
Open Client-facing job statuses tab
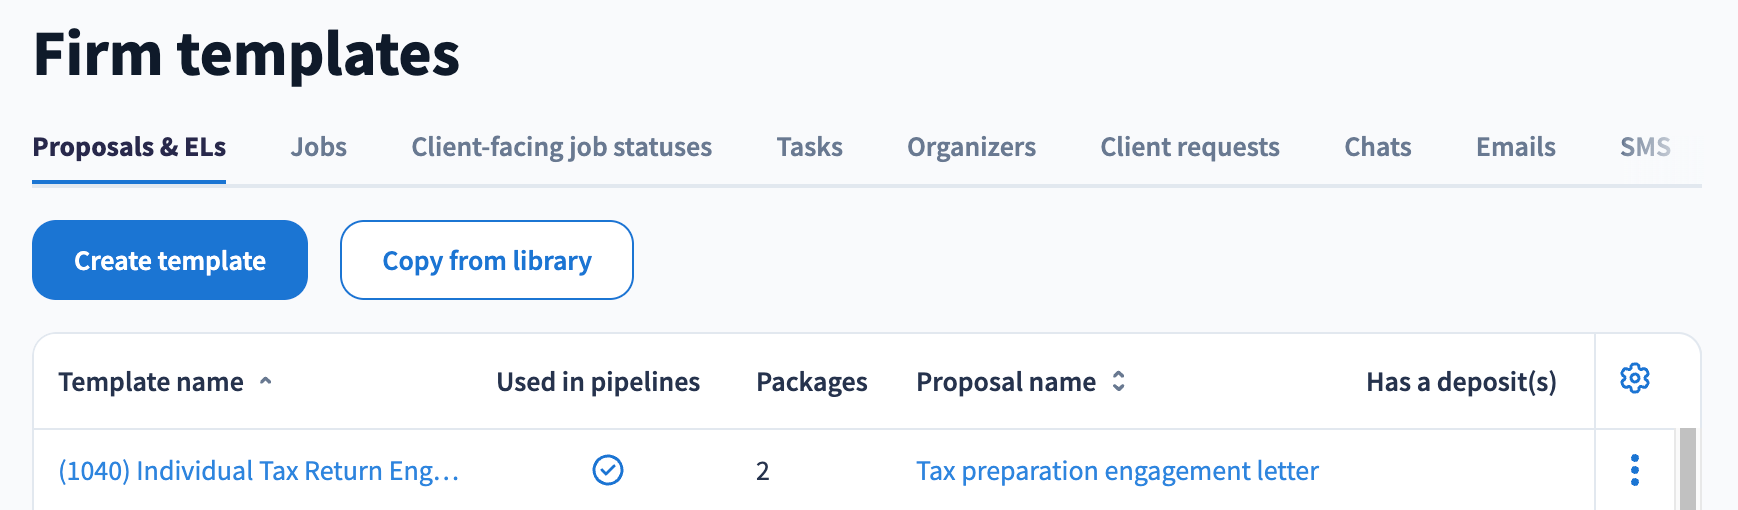(562, 147)
